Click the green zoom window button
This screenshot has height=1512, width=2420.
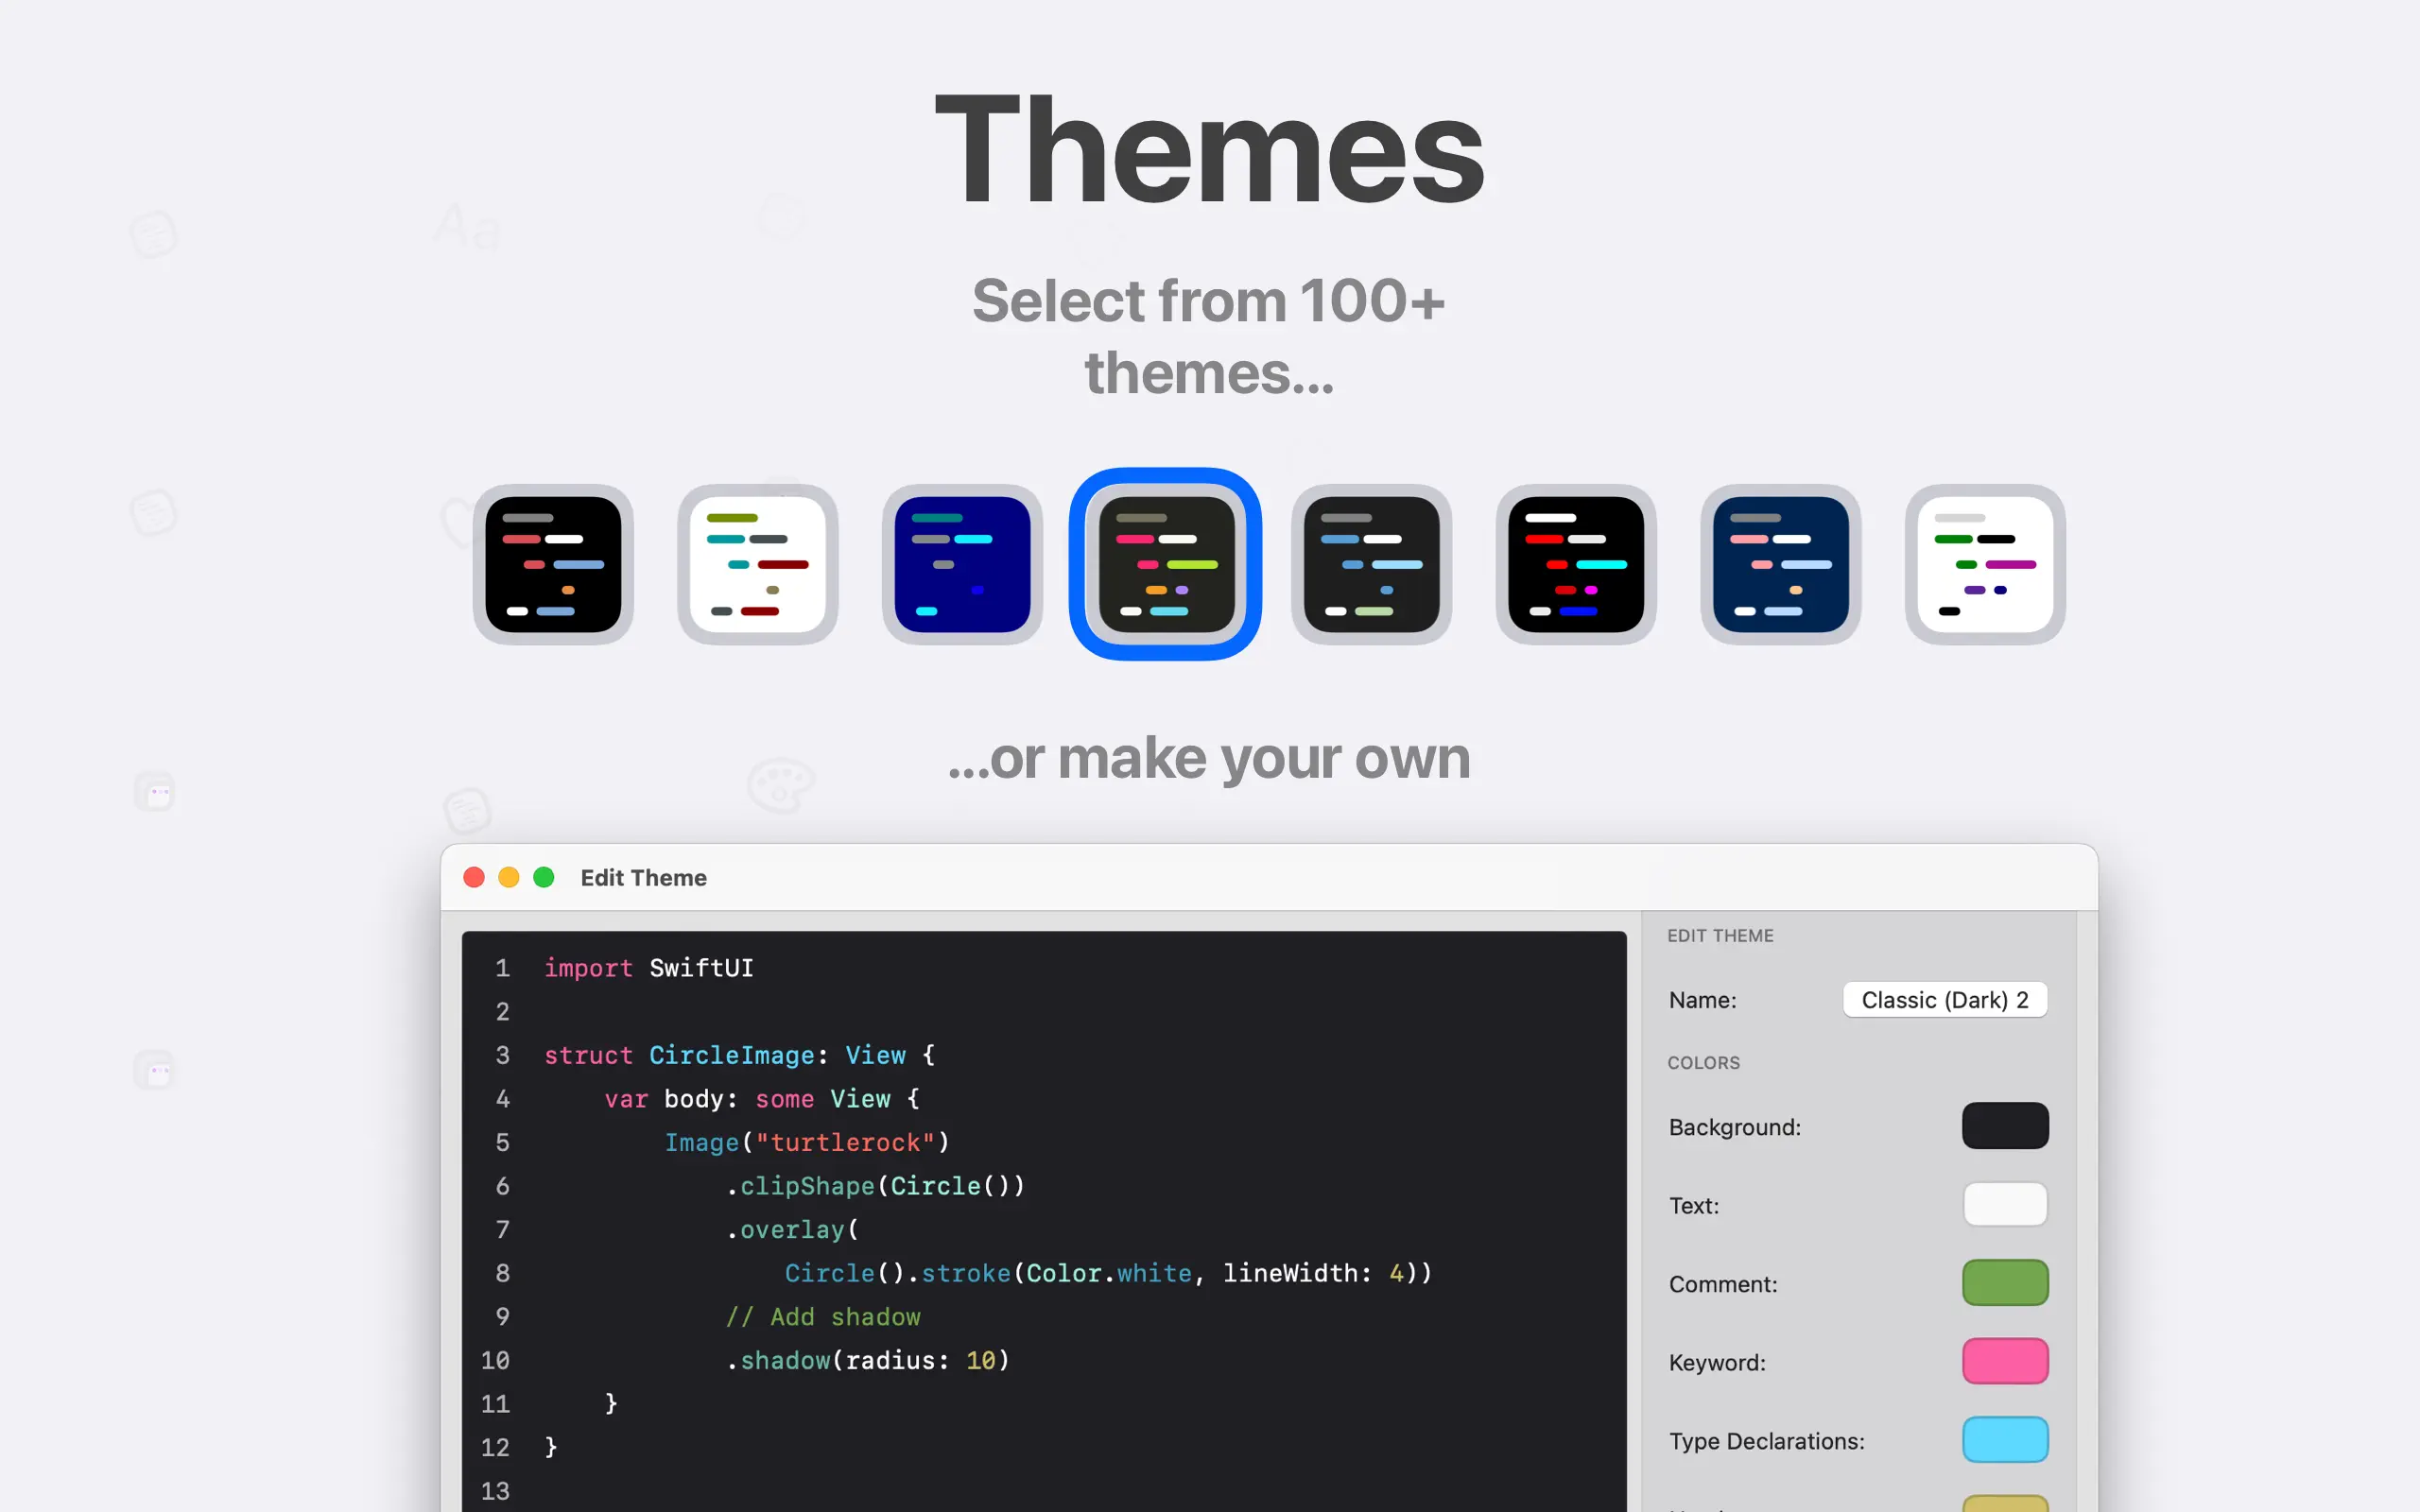tap(544, 877)
